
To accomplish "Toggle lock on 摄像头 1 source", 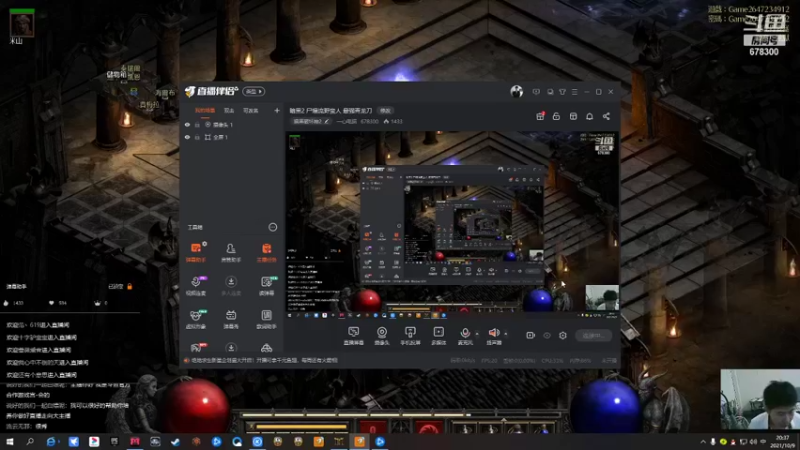I will coord(197,124).
